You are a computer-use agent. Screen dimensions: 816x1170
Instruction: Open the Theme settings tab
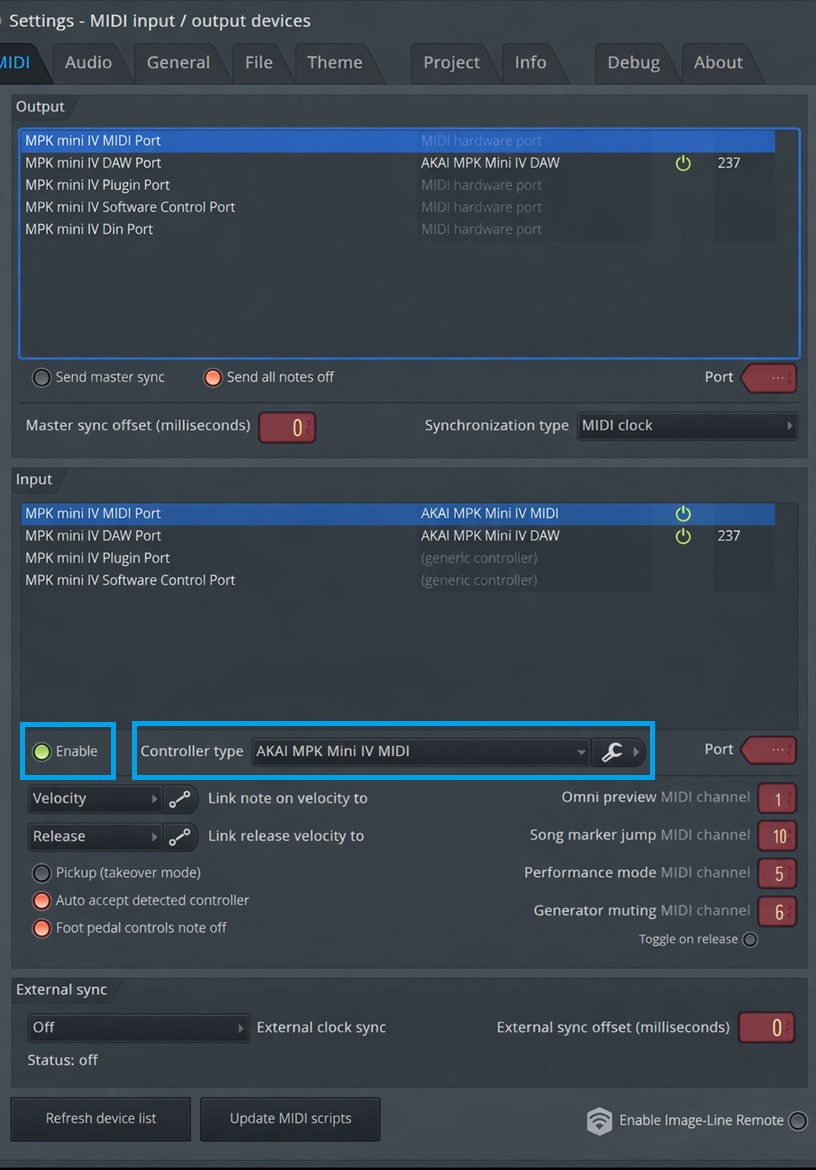click(335, 63)
